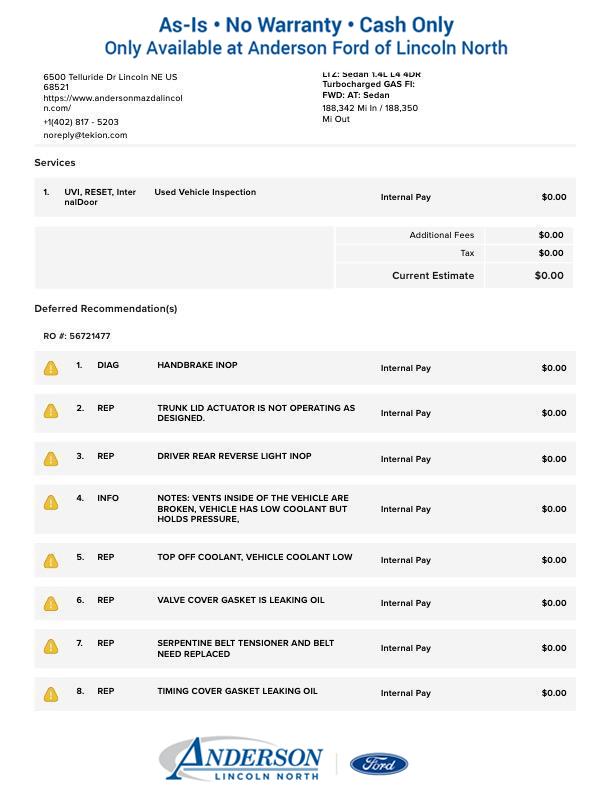Click TIMING COVER GASKET LEAKING OIL description

click(x=237, y=691)
